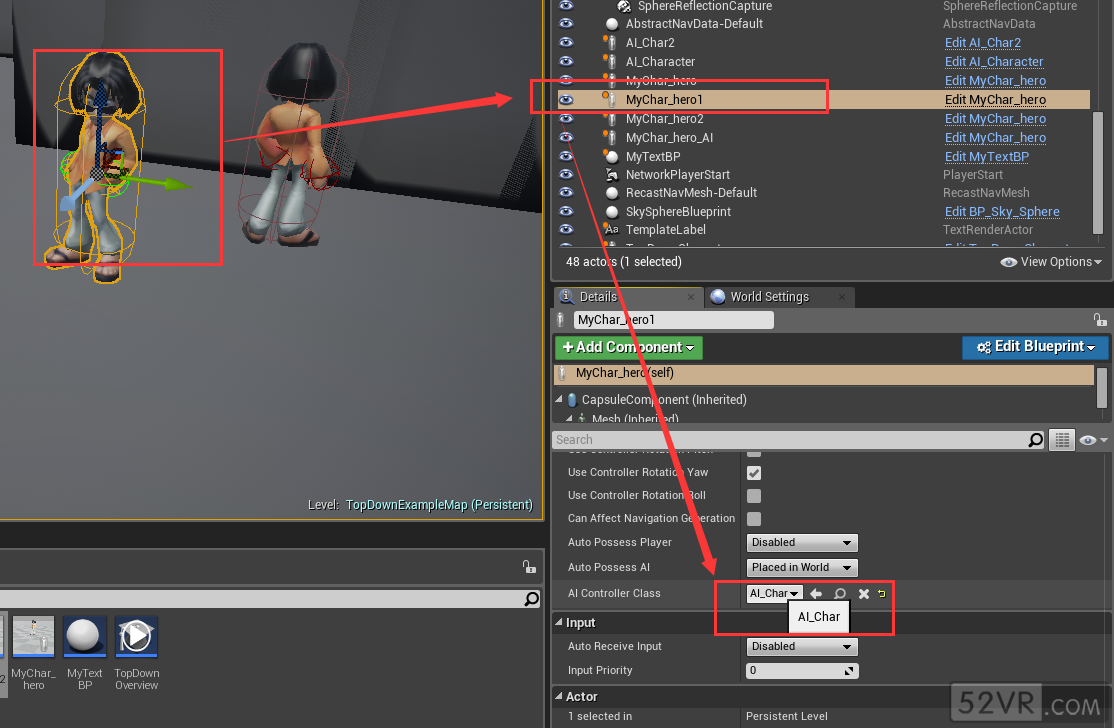Open the Auto Possess AI dropdown

click(802, 567)
